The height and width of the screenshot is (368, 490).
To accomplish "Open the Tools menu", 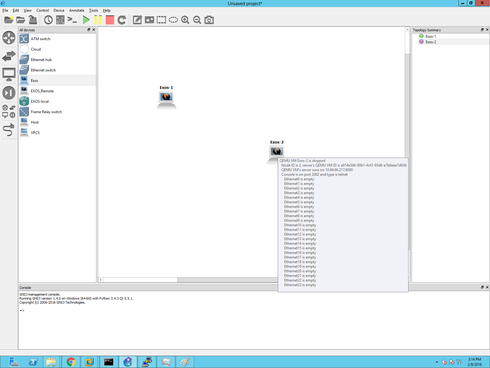I will 93,10.
